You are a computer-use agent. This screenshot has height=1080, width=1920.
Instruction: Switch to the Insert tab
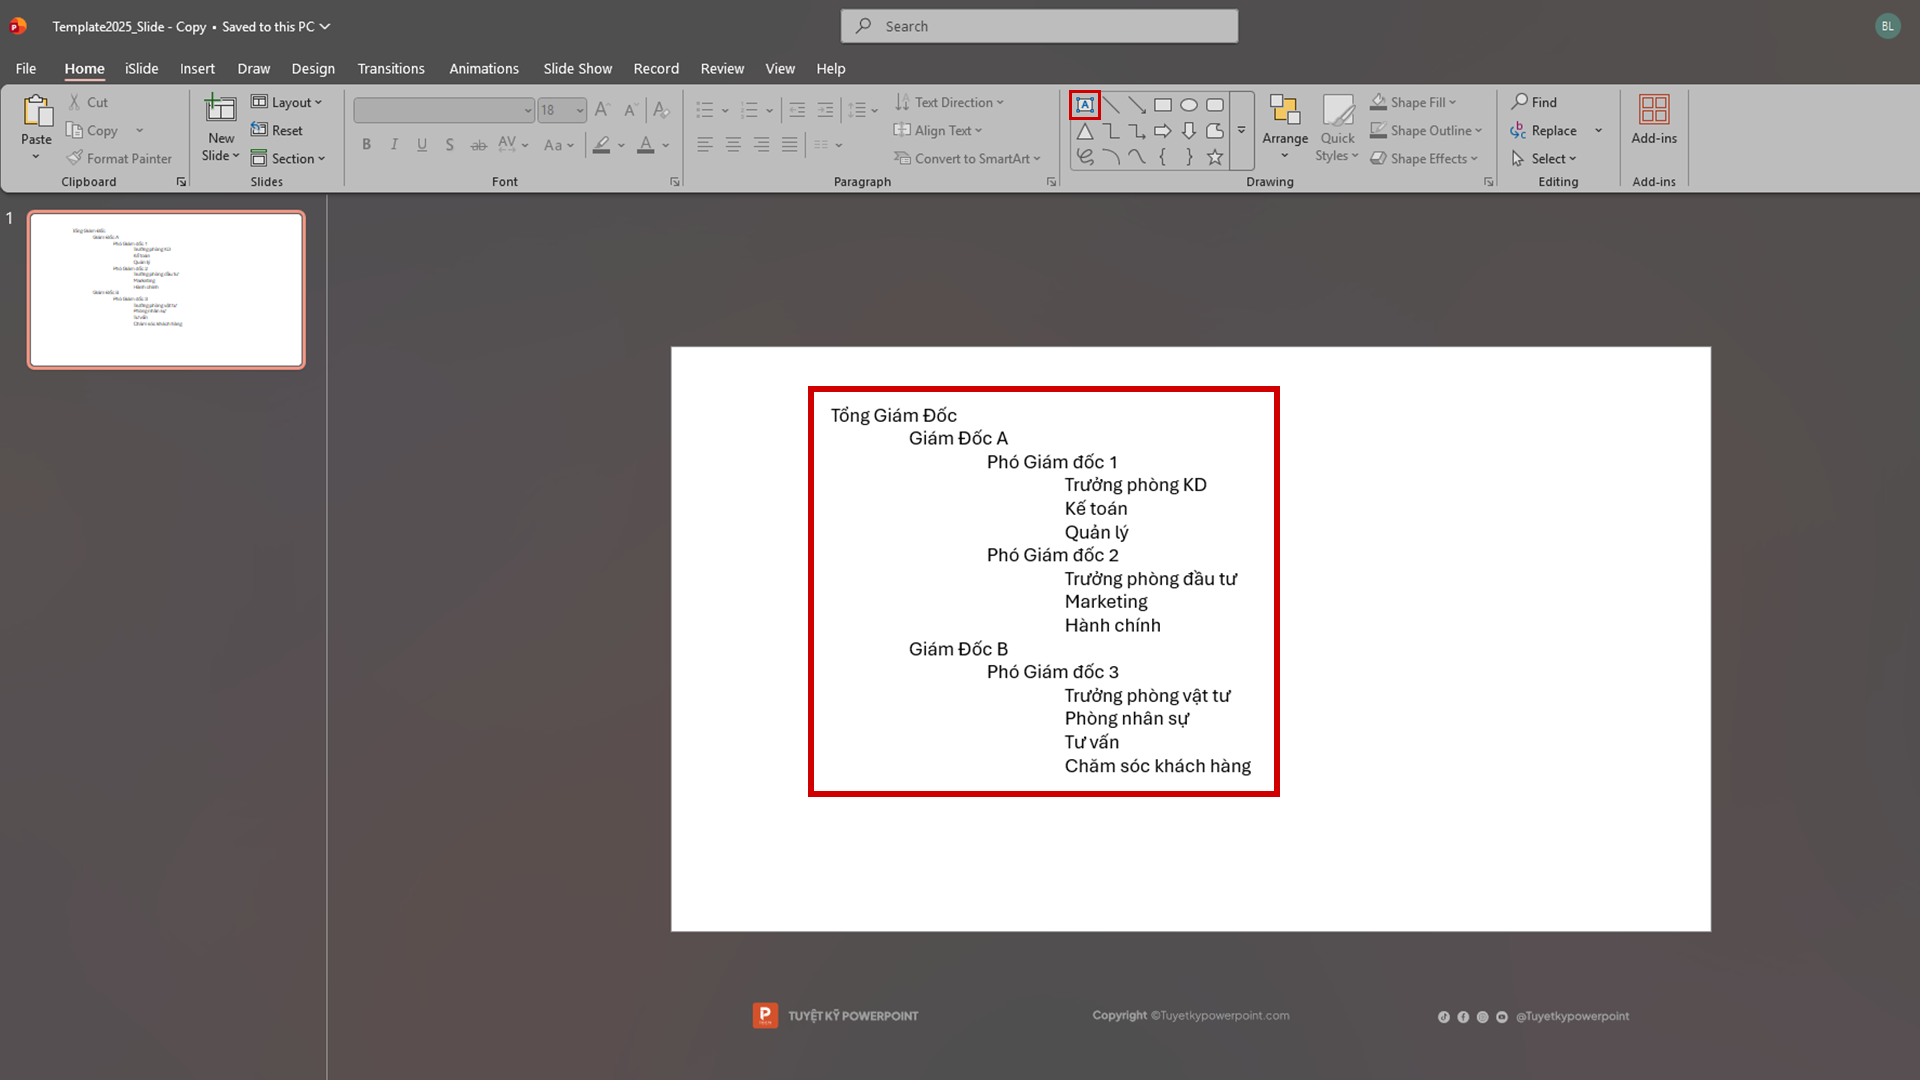tap(197, 69)
